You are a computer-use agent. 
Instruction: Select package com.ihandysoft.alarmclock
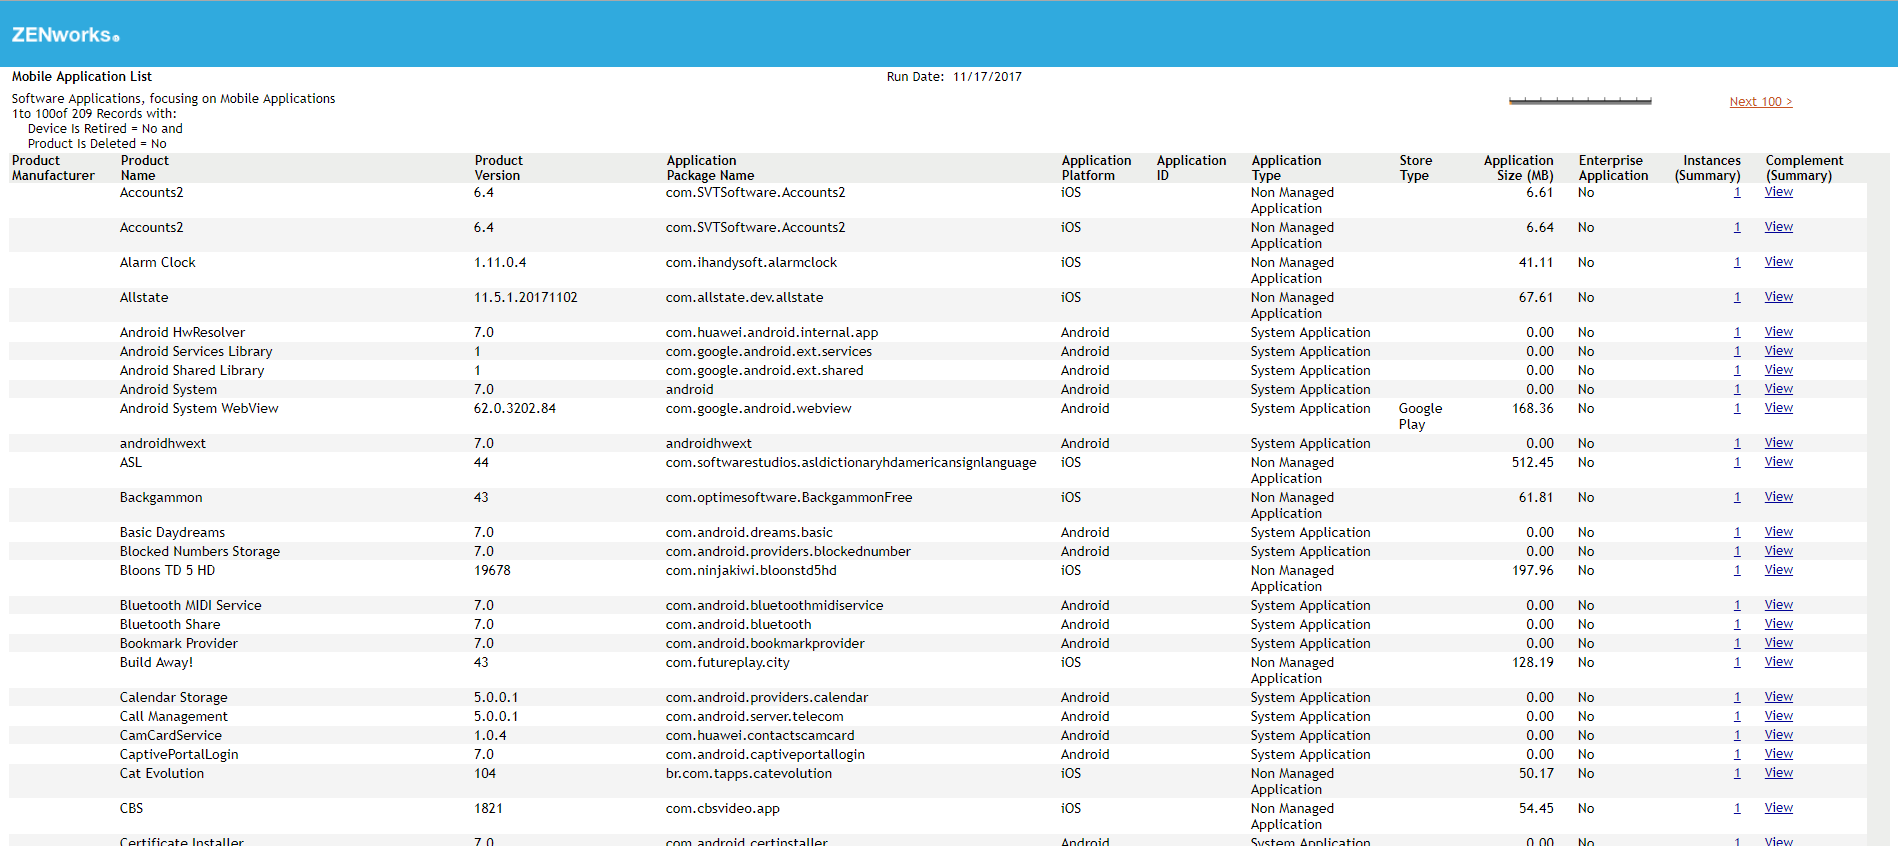click(751, 263)
